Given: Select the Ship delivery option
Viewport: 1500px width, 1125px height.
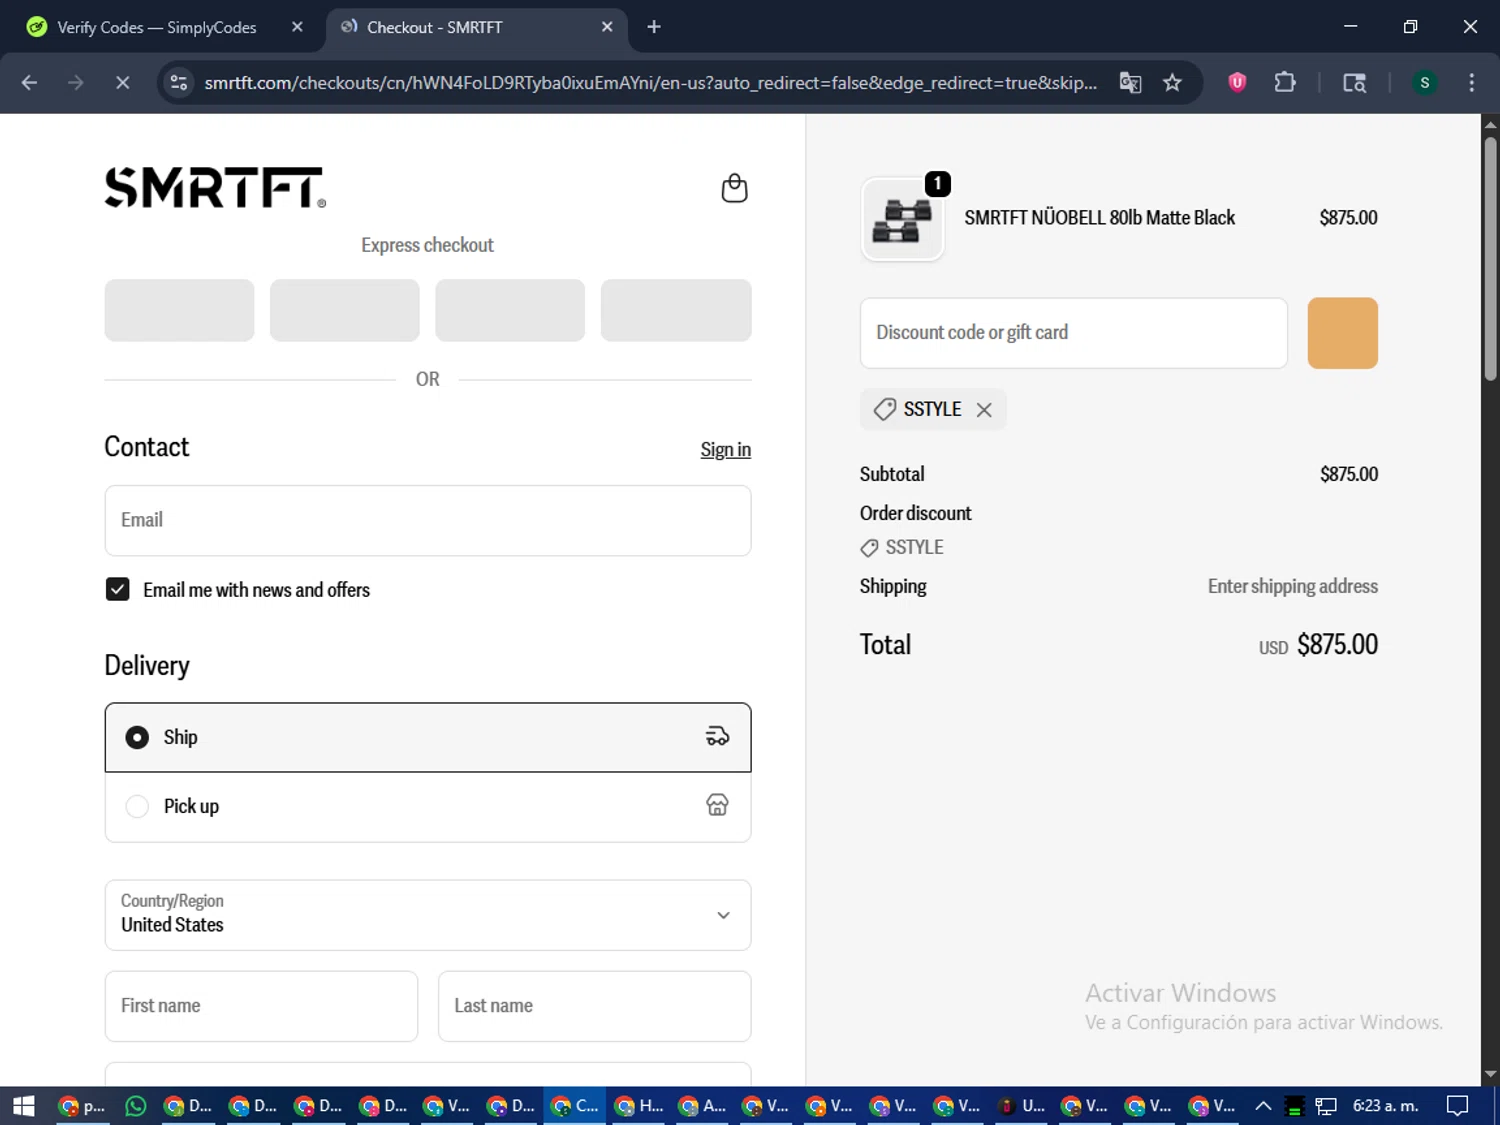Looking at the screenshot, I should click(x=427, y=737).
